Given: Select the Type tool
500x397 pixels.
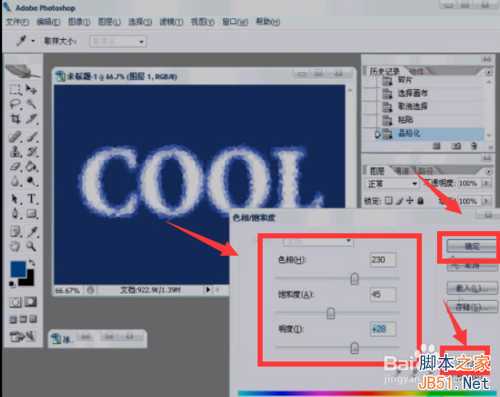Looking at the screenshot, I should point(31,199).
